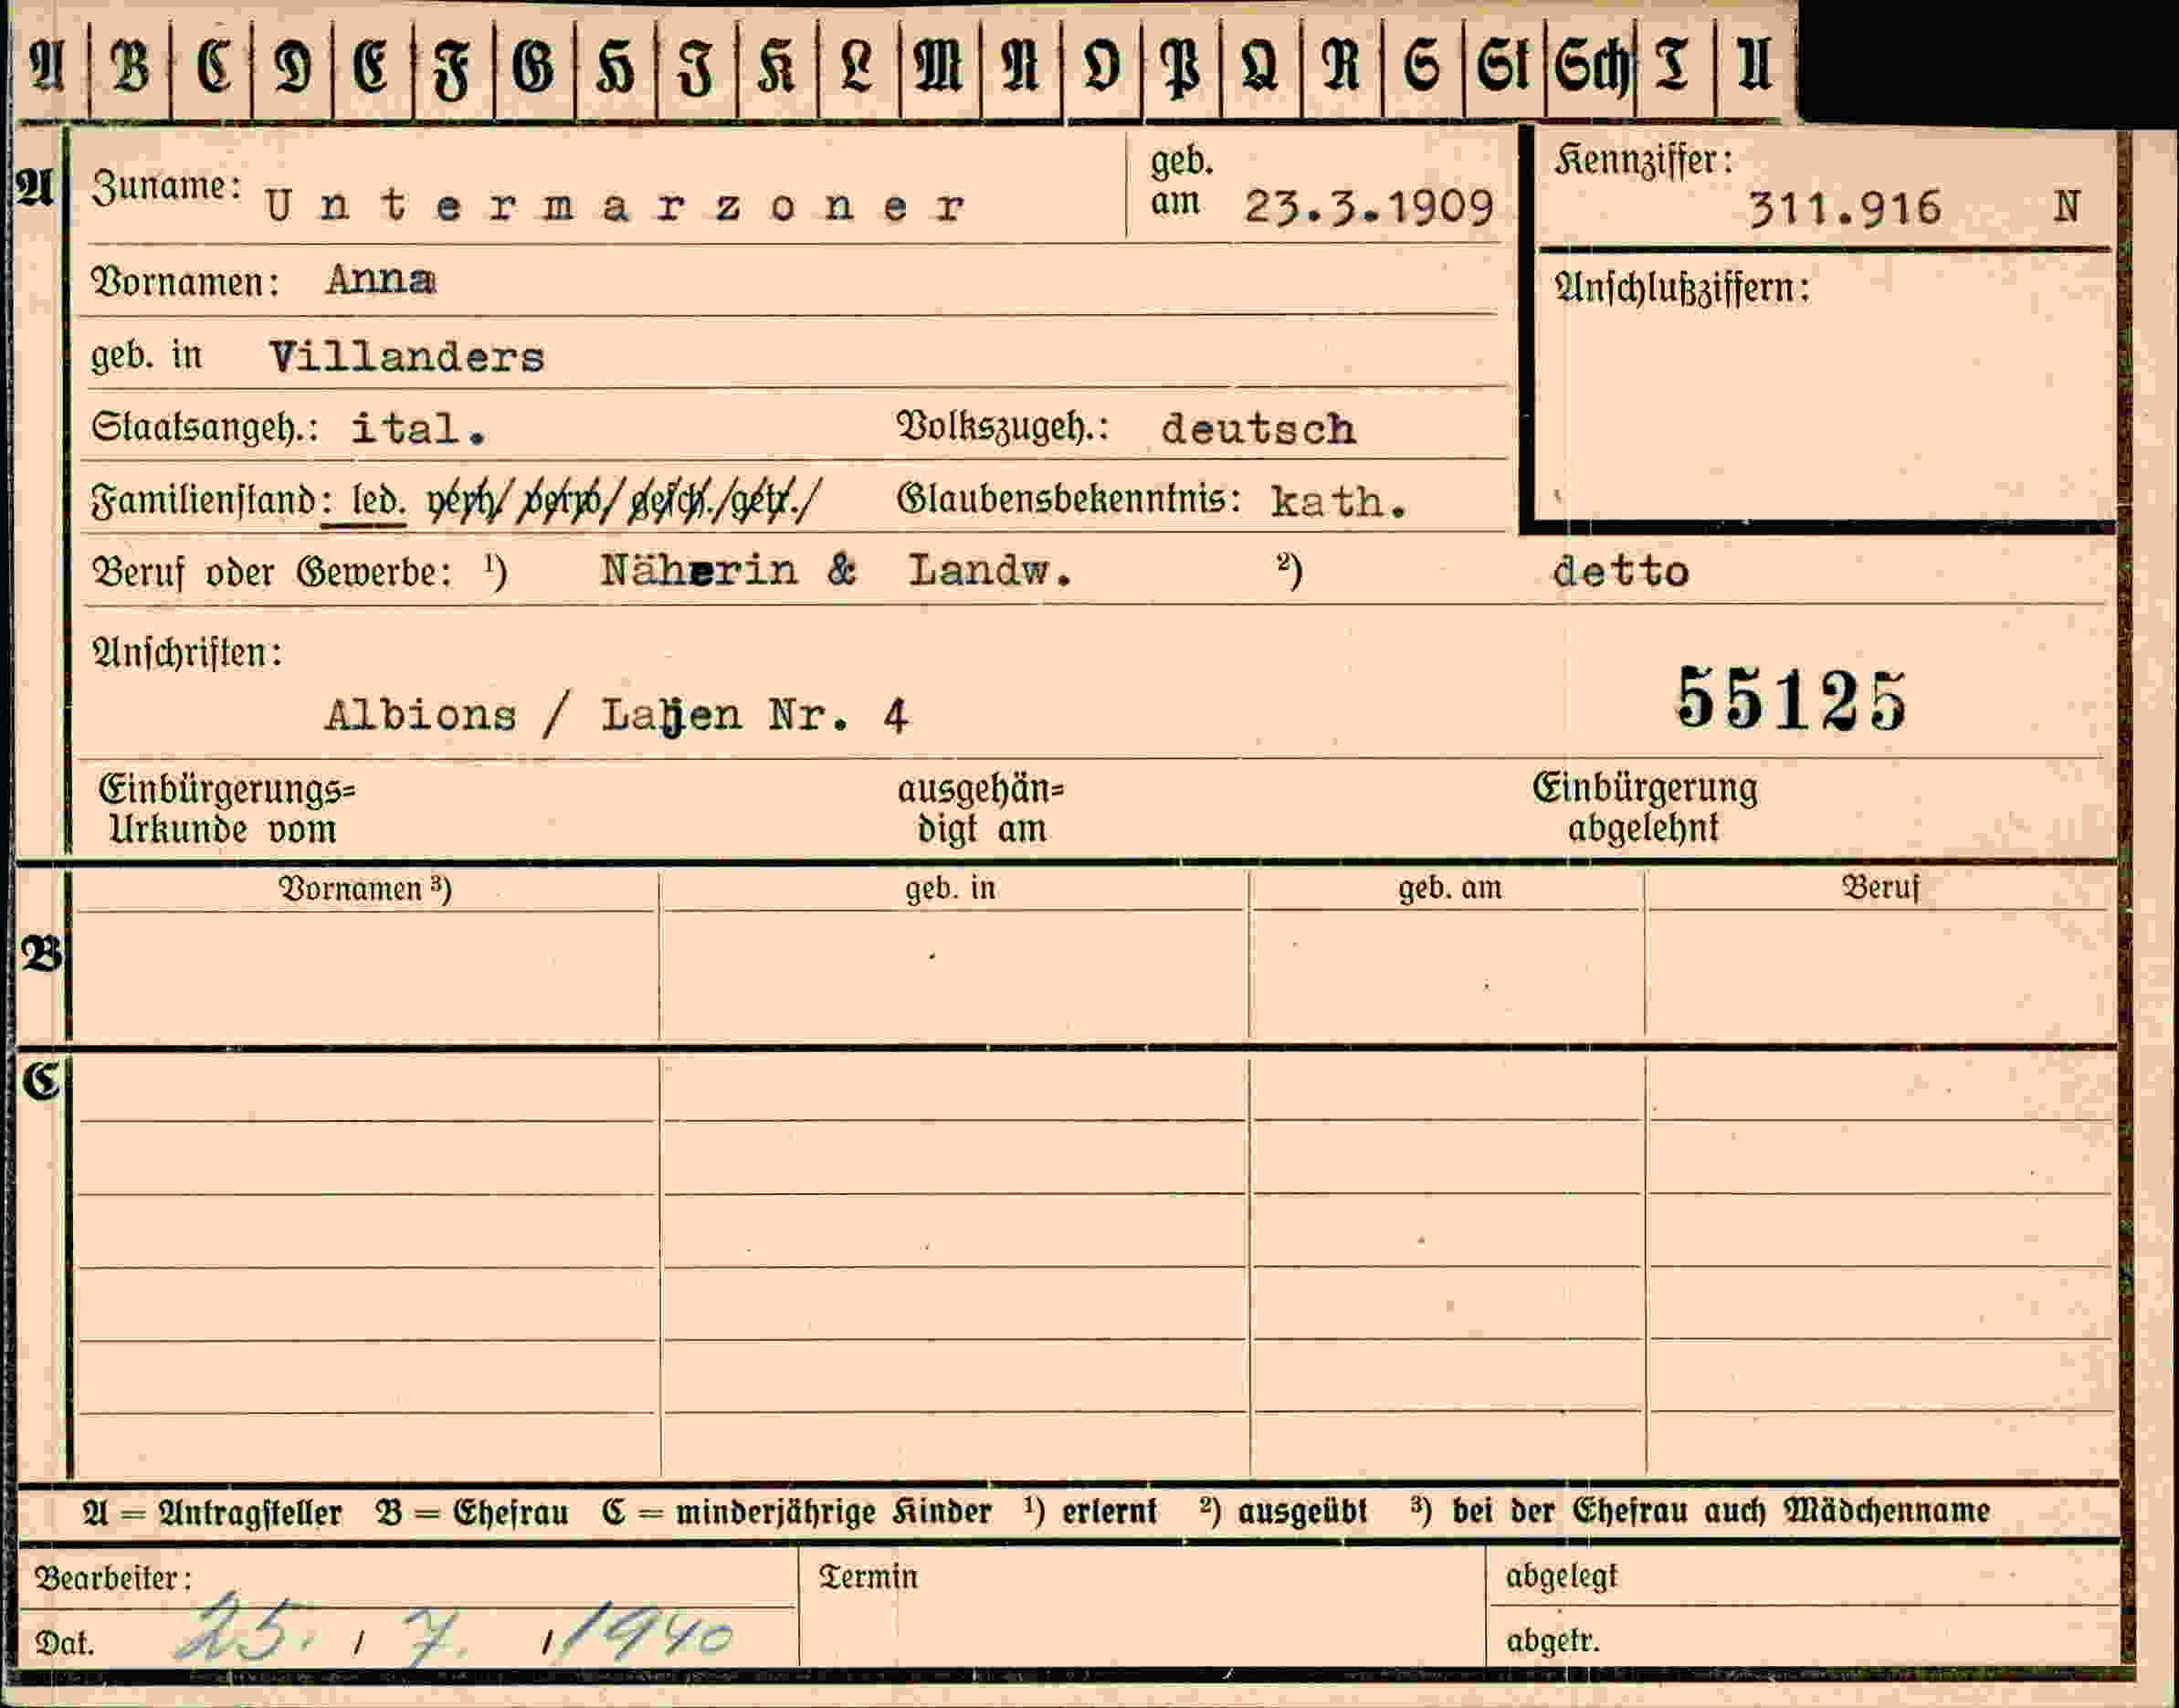Click the 'Staatsangeh.:' label
Viewport: 2179px width, 1708px height.
point(205,428)
